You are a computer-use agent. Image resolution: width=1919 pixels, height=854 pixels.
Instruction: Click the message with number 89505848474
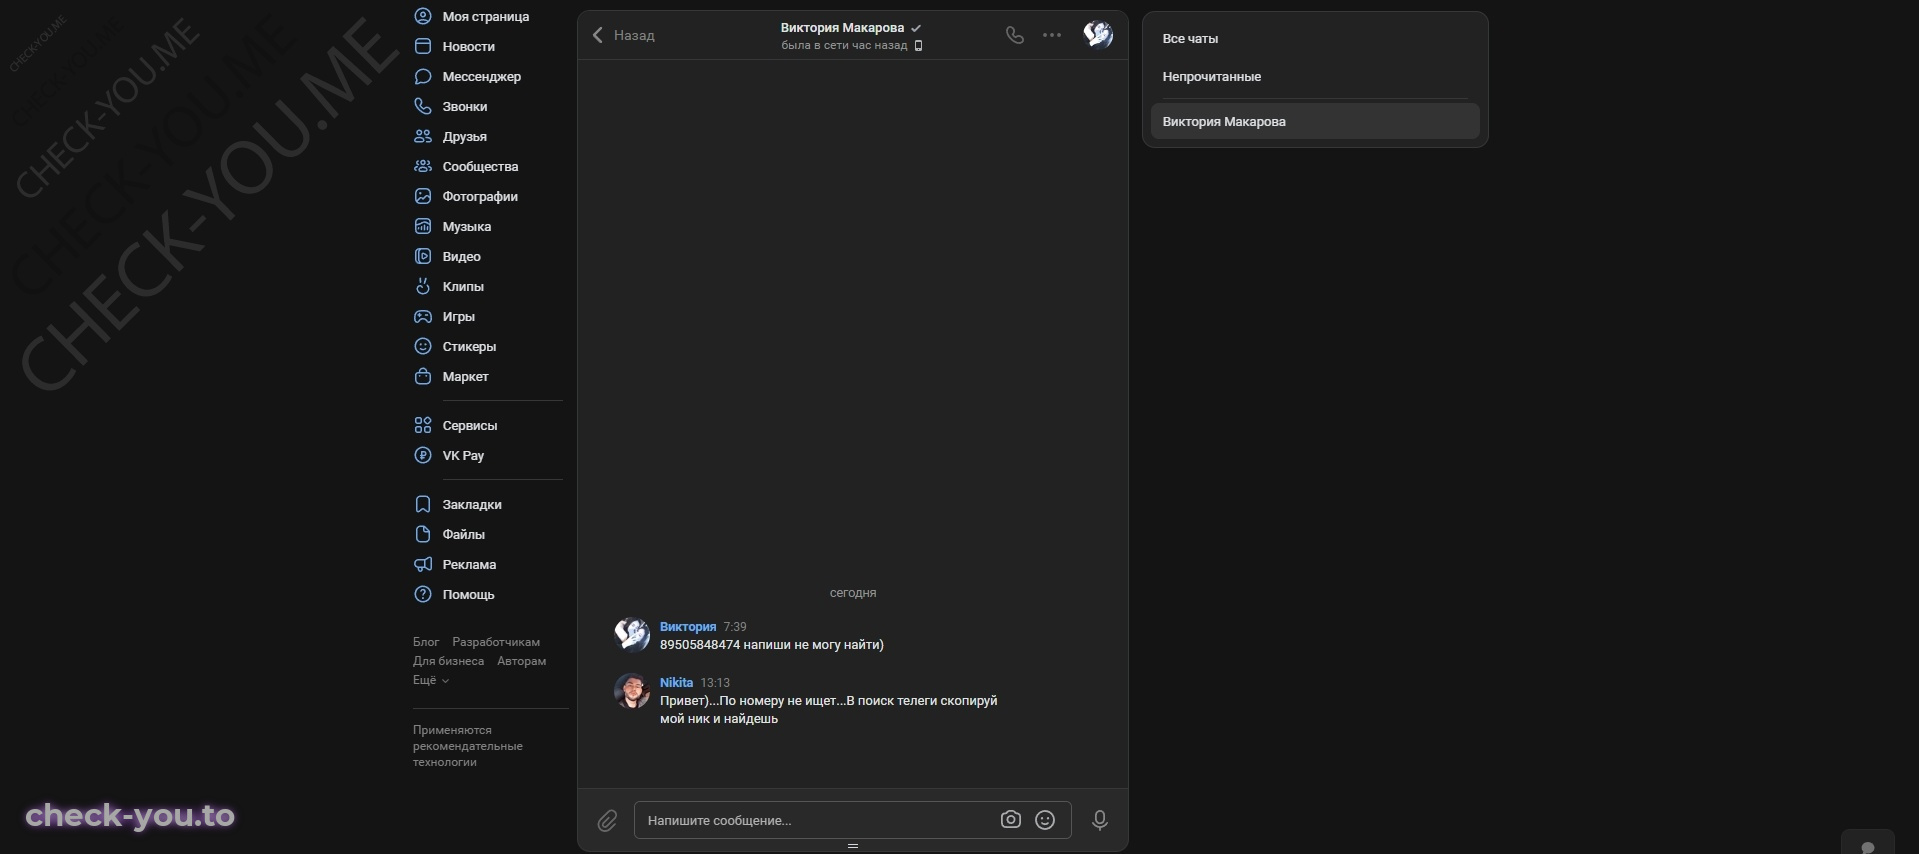coord(772,645)
